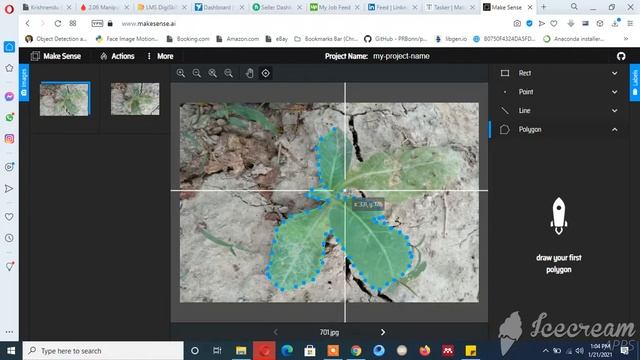Open the Amazon.com bookmark
The width and height of the screenshot is (640, 360).
[x=238, y=39]
